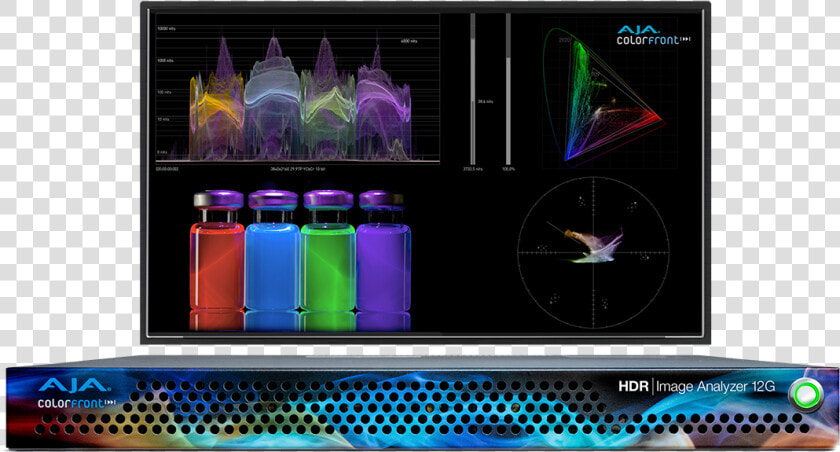Click the nits luminance level meter bar
Viewport: 840px width, 452px height.
tap(472, 89)
